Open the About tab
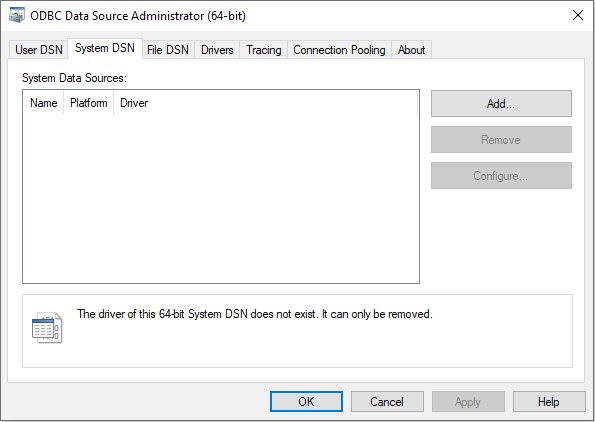Image resolution: width=595 pixels, height=422 pixels. [x=411, y=50]
